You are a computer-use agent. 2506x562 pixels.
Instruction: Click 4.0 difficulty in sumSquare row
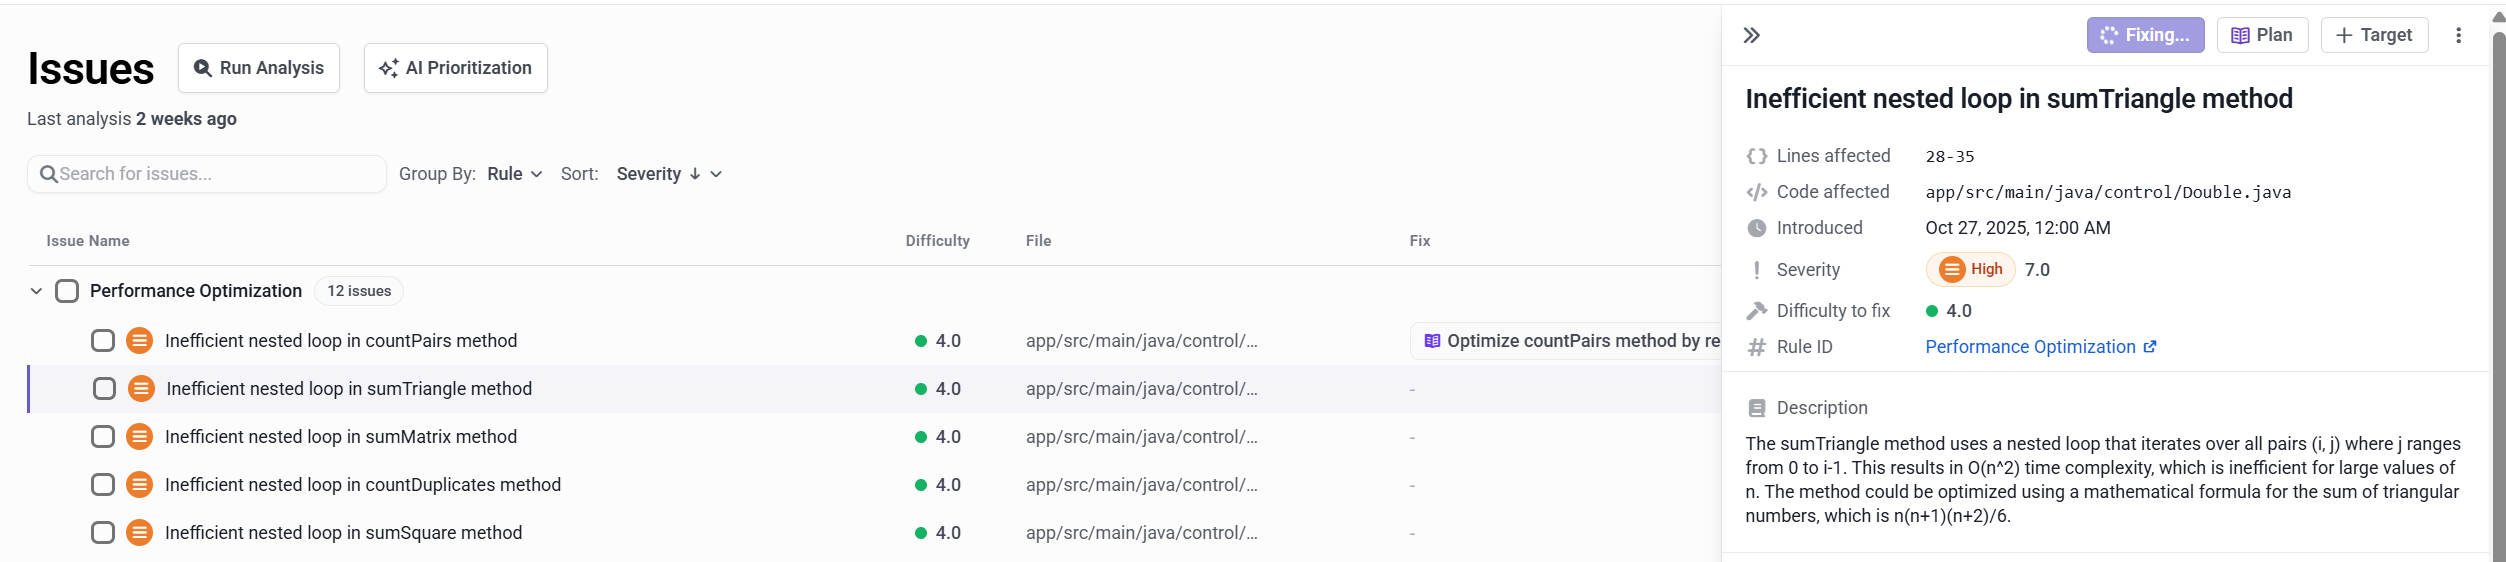click(938, 533)
